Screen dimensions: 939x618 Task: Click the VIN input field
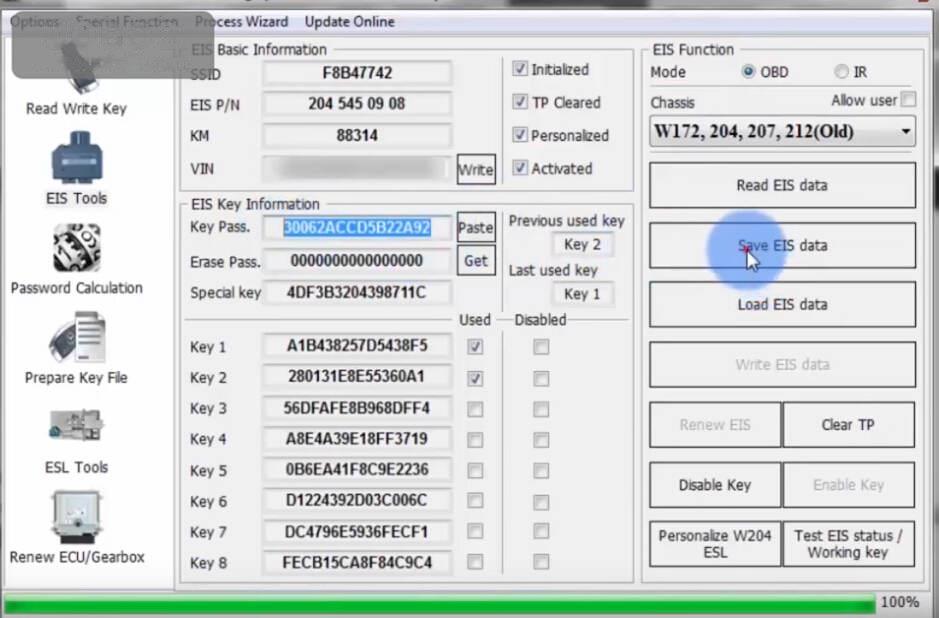coord(357,168)
